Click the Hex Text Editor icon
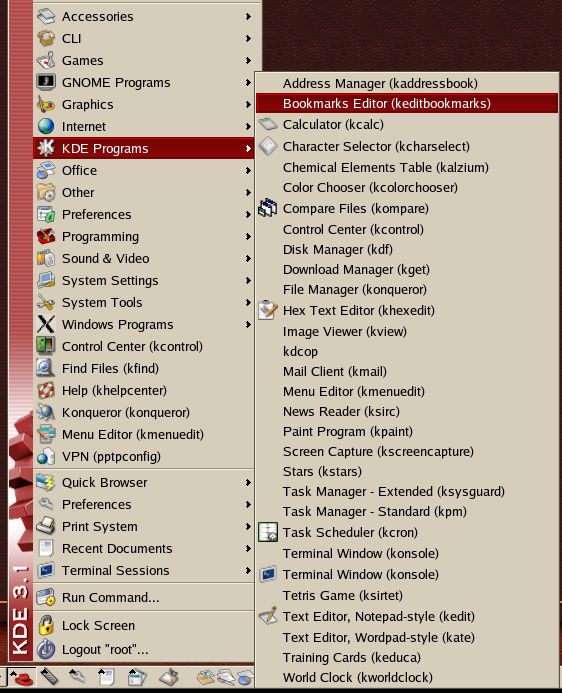Image resolution: width=562 pixels, height=693 pixels. click(x=268, y=310)
